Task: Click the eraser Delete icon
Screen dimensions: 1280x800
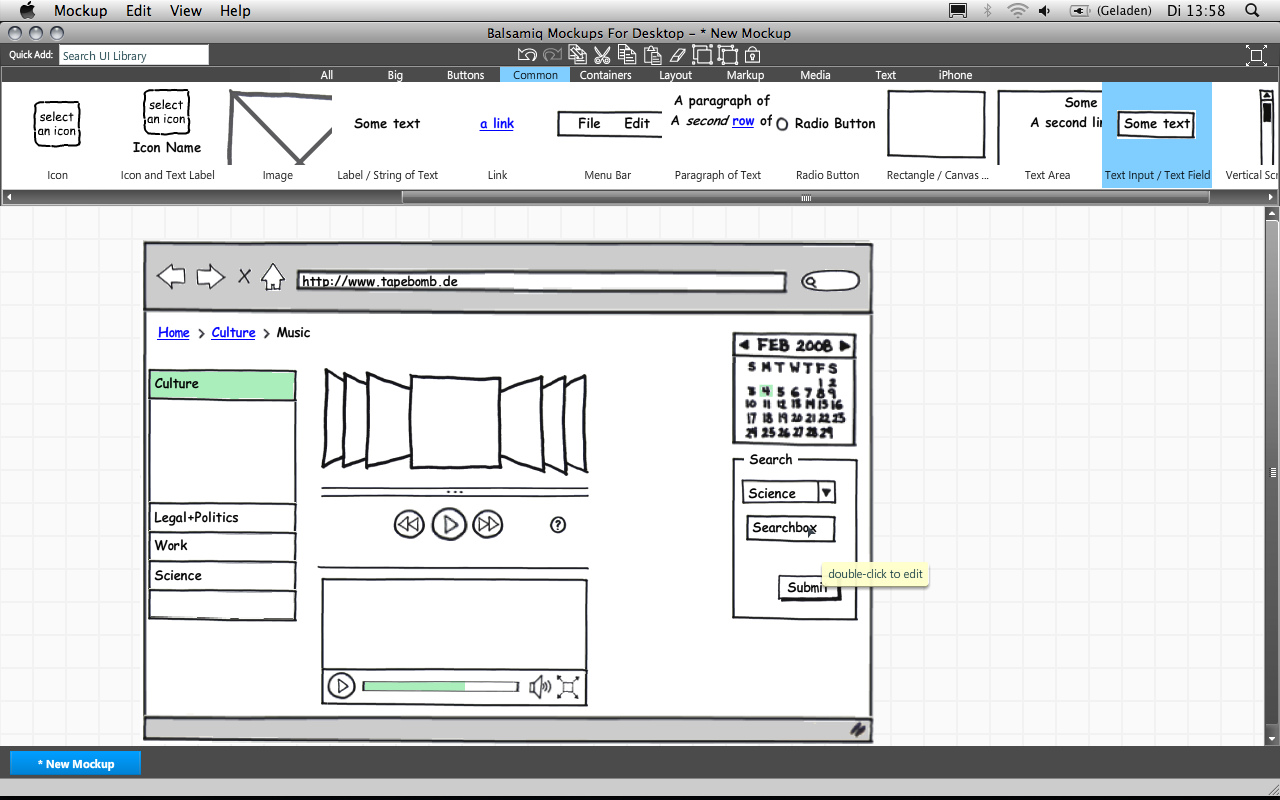Action: [x=678, y=55]
